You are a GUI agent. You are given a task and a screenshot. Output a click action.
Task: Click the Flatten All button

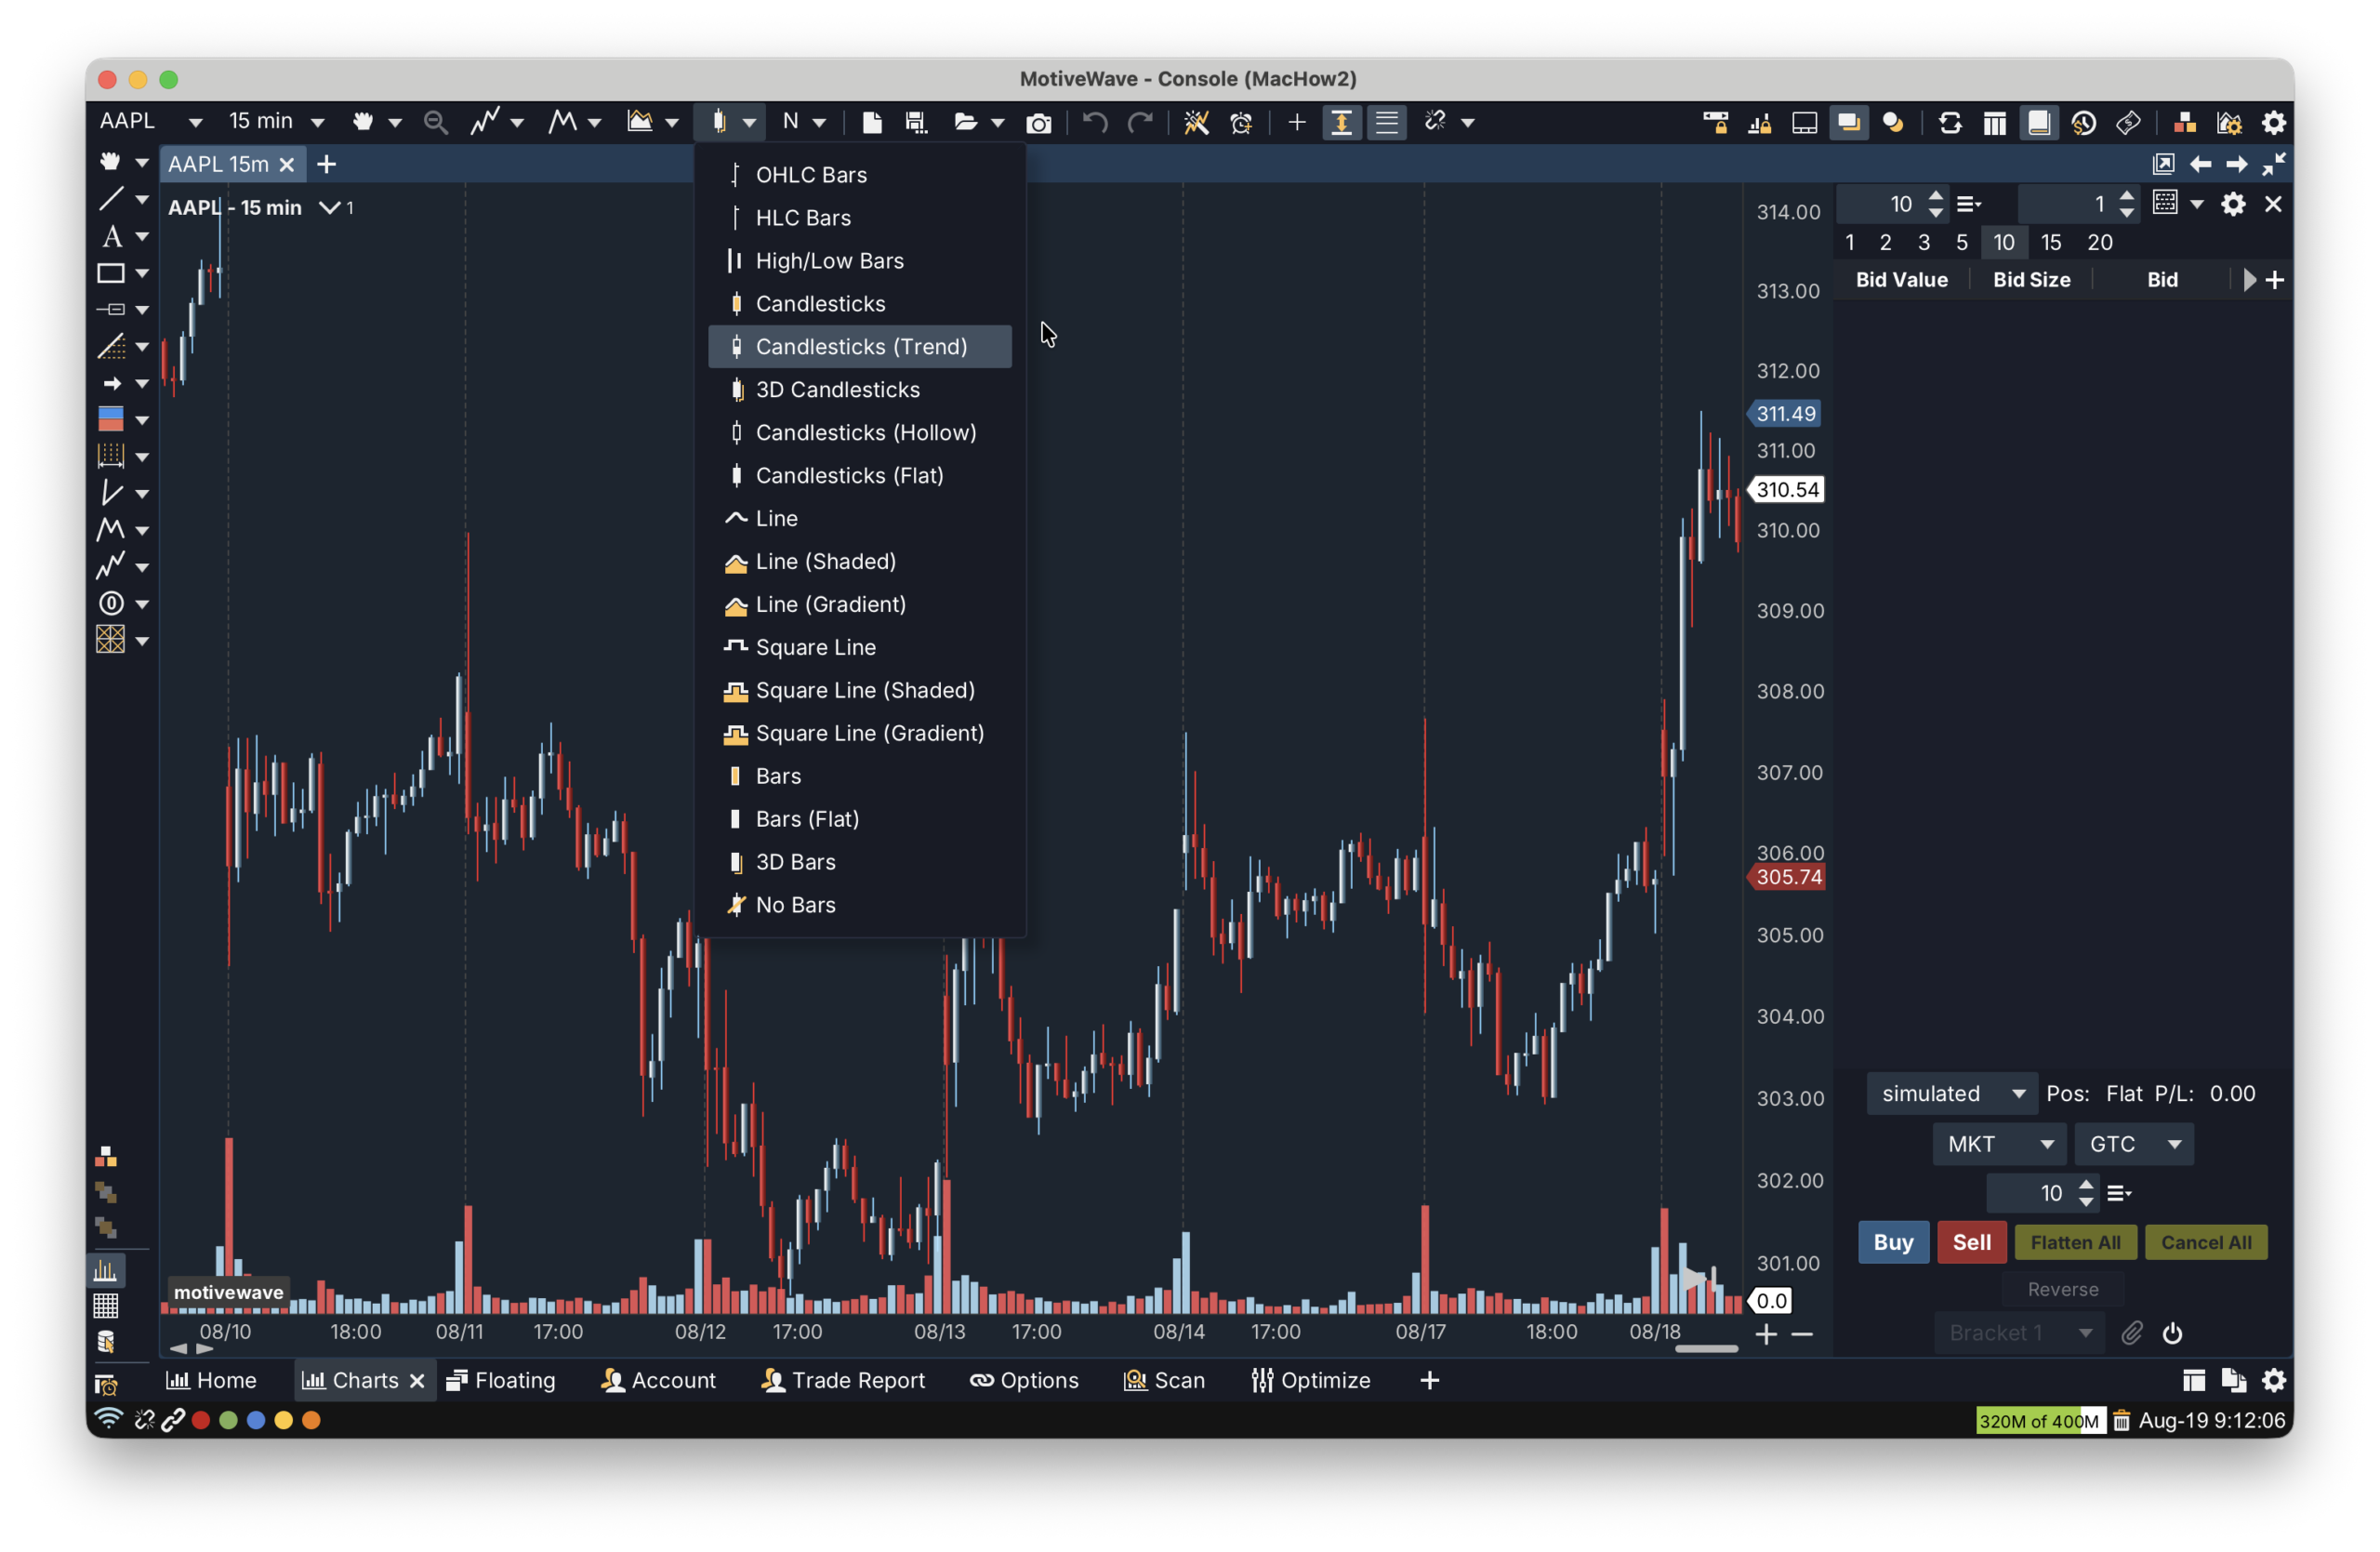(2075, 1242)
